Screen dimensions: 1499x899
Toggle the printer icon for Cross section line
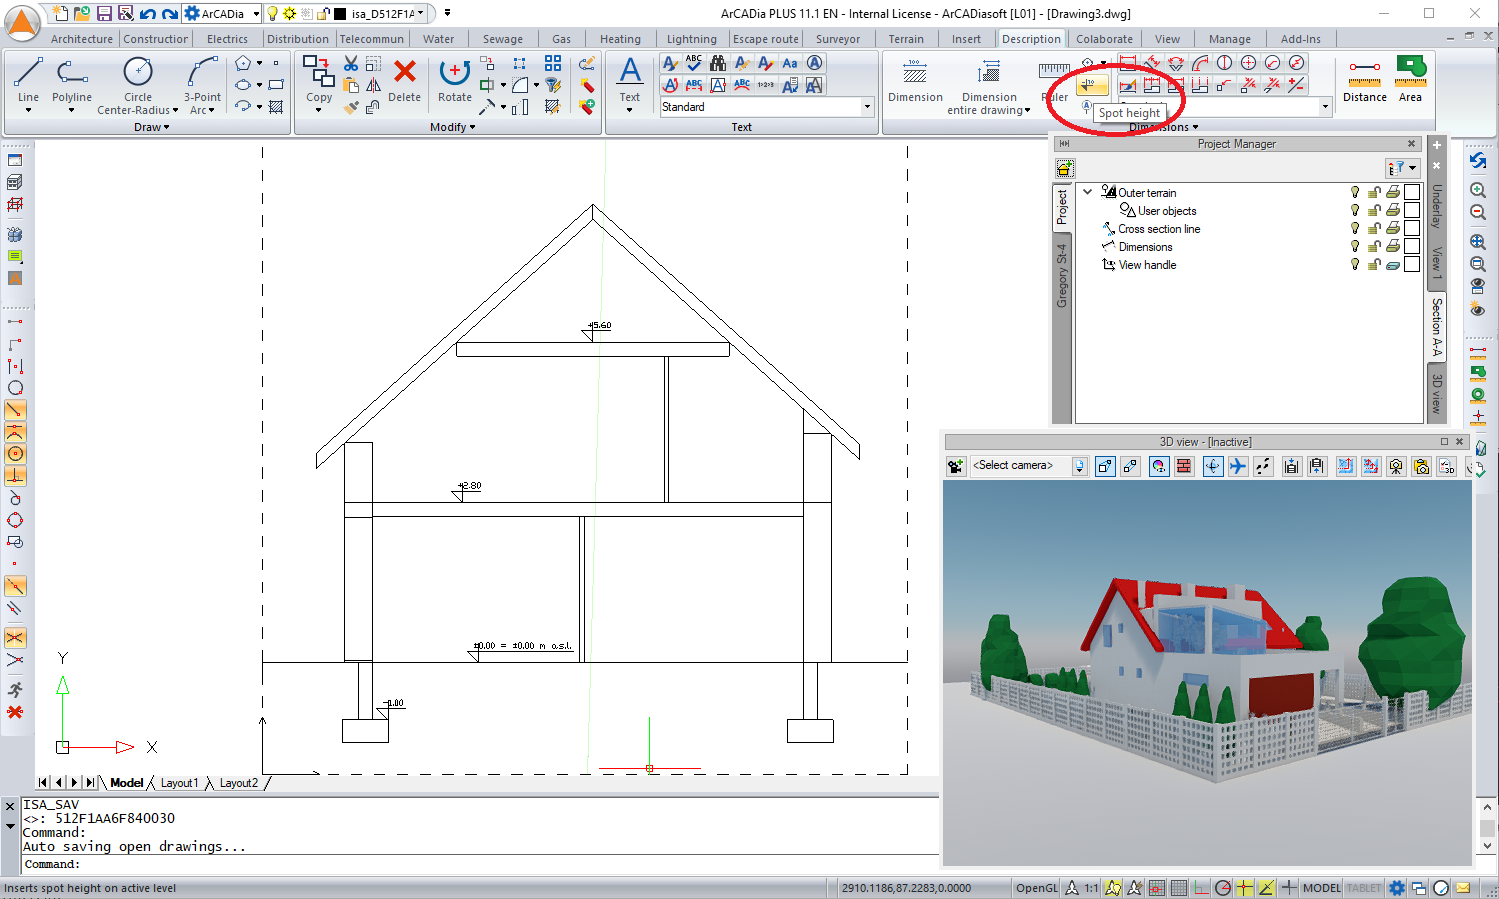pos(1391,228)
